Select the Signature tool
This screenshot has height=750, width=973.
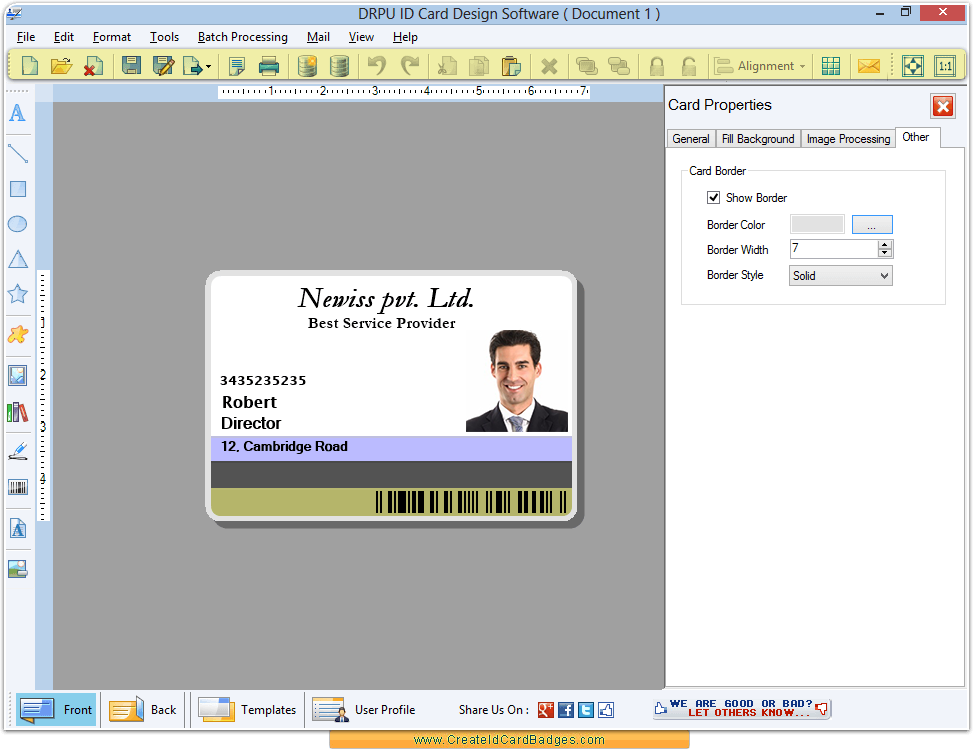18,451
